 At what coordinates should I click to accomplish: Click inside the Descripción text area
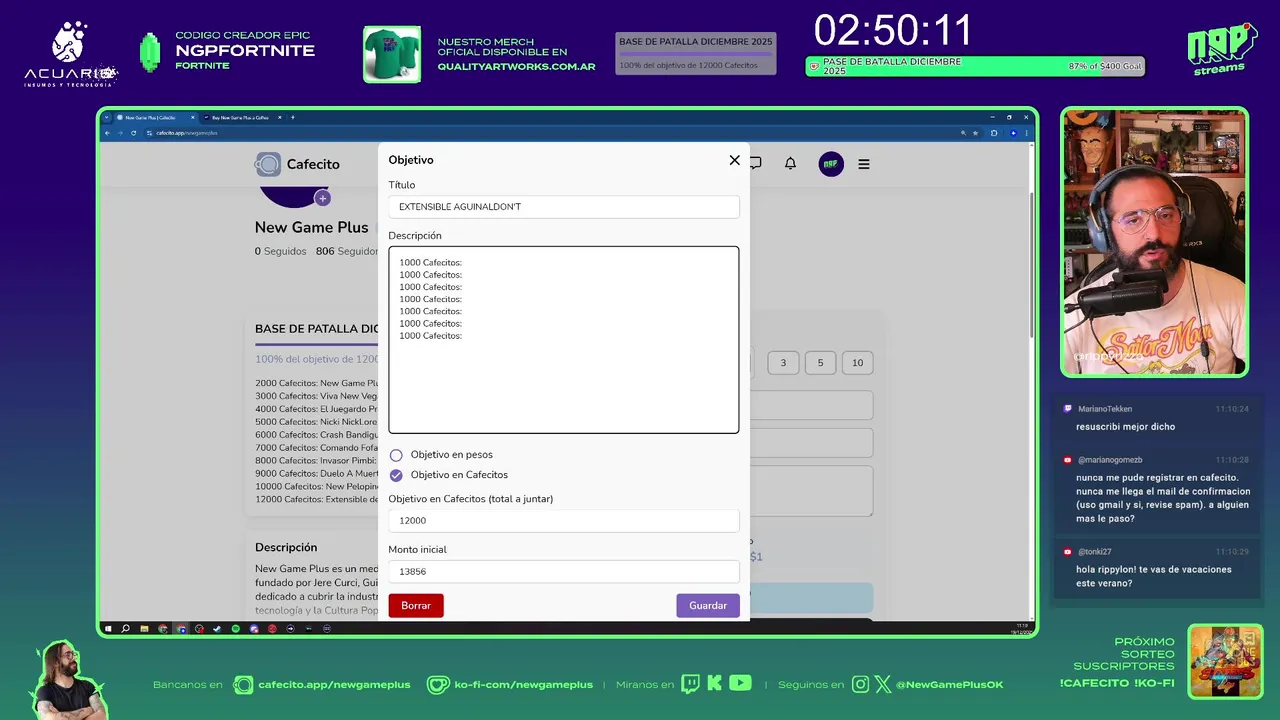click(x=564, y=340)
